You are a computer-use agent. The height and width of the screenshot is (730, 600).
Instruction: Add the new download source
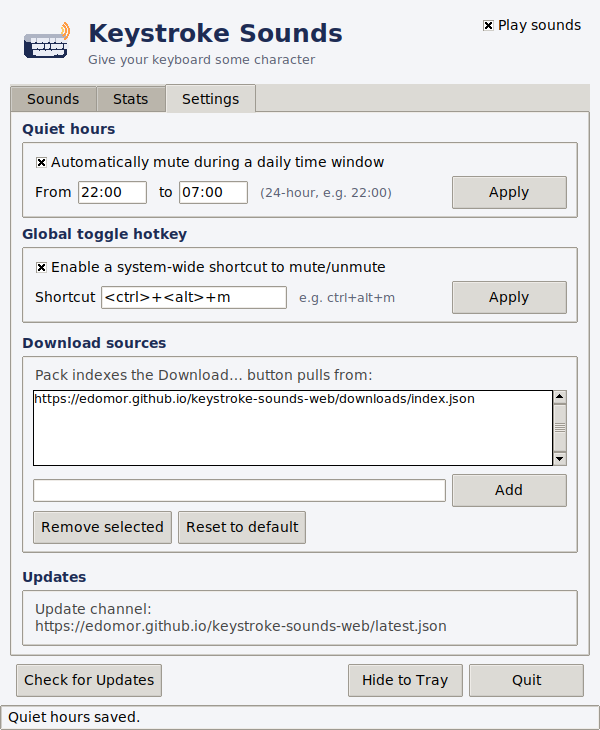tap(509, 490)
